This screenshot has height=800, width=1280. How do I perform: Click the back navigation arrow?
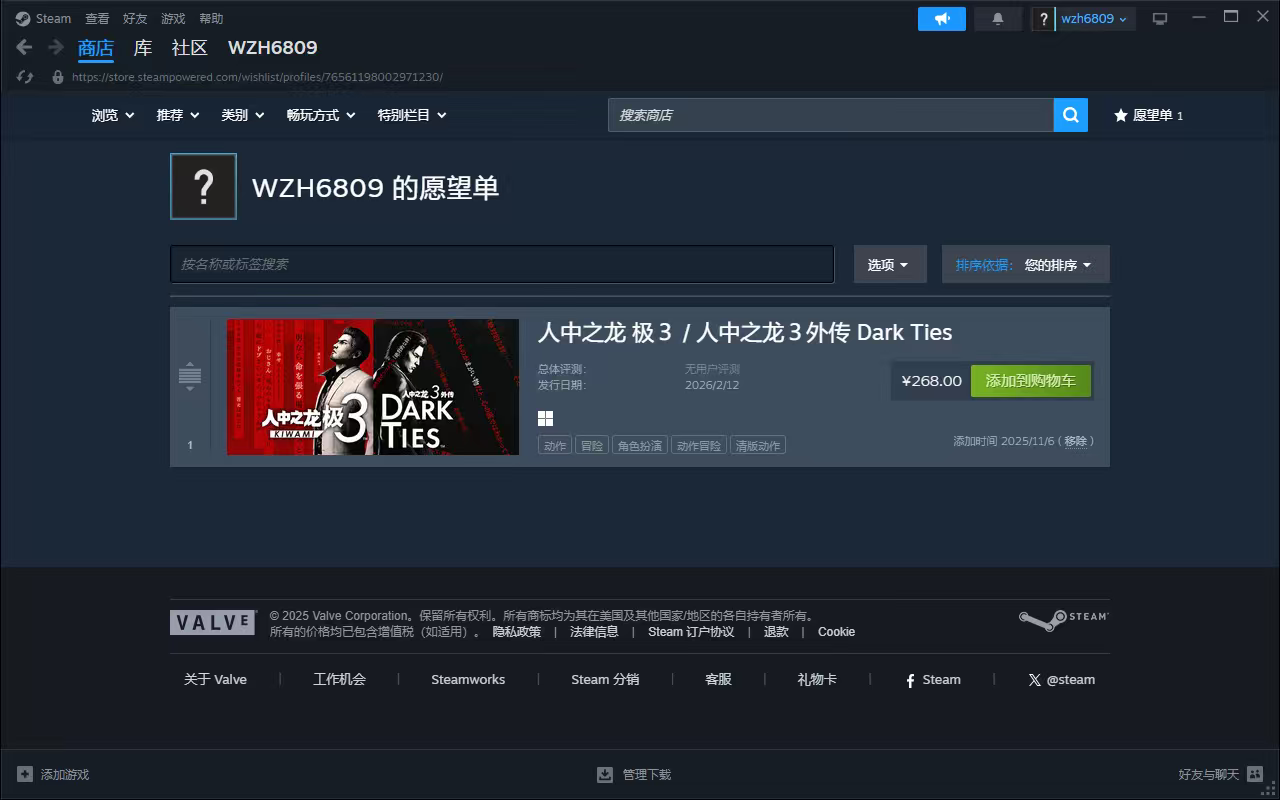click(25, 47)
